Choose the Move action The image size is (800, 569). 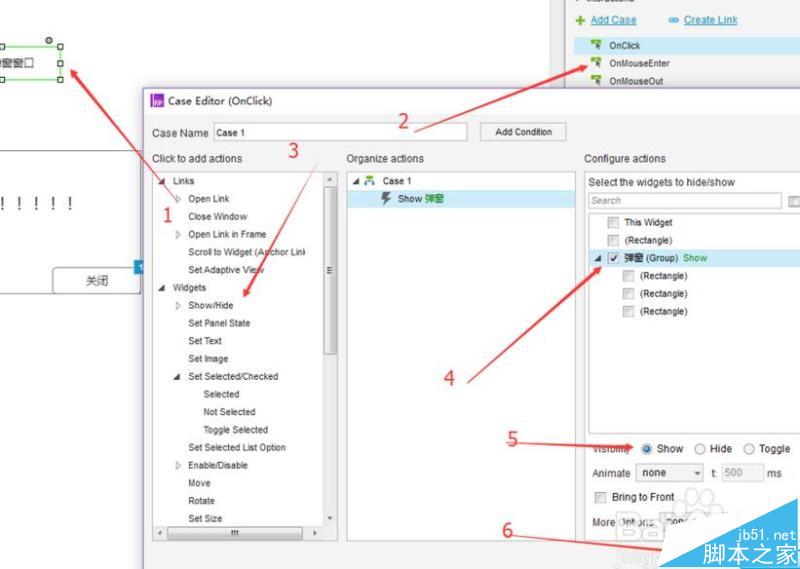tap(199, 483)
